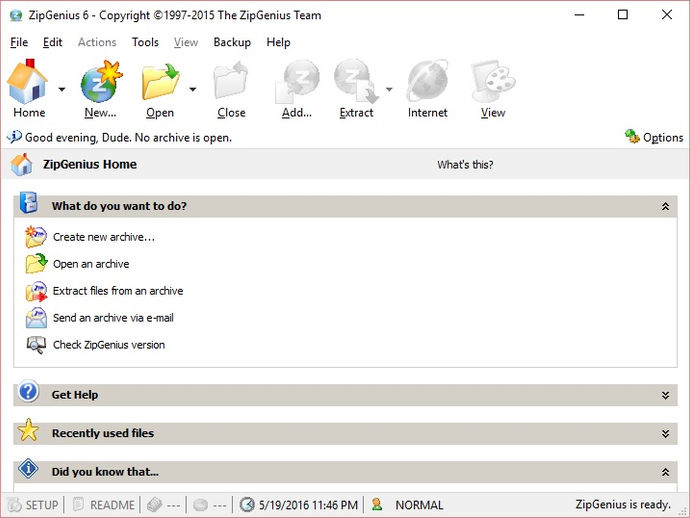Maximize the ZipGenius window
The width and height of the screenshot is (690, 518).
tap(623, 15)
